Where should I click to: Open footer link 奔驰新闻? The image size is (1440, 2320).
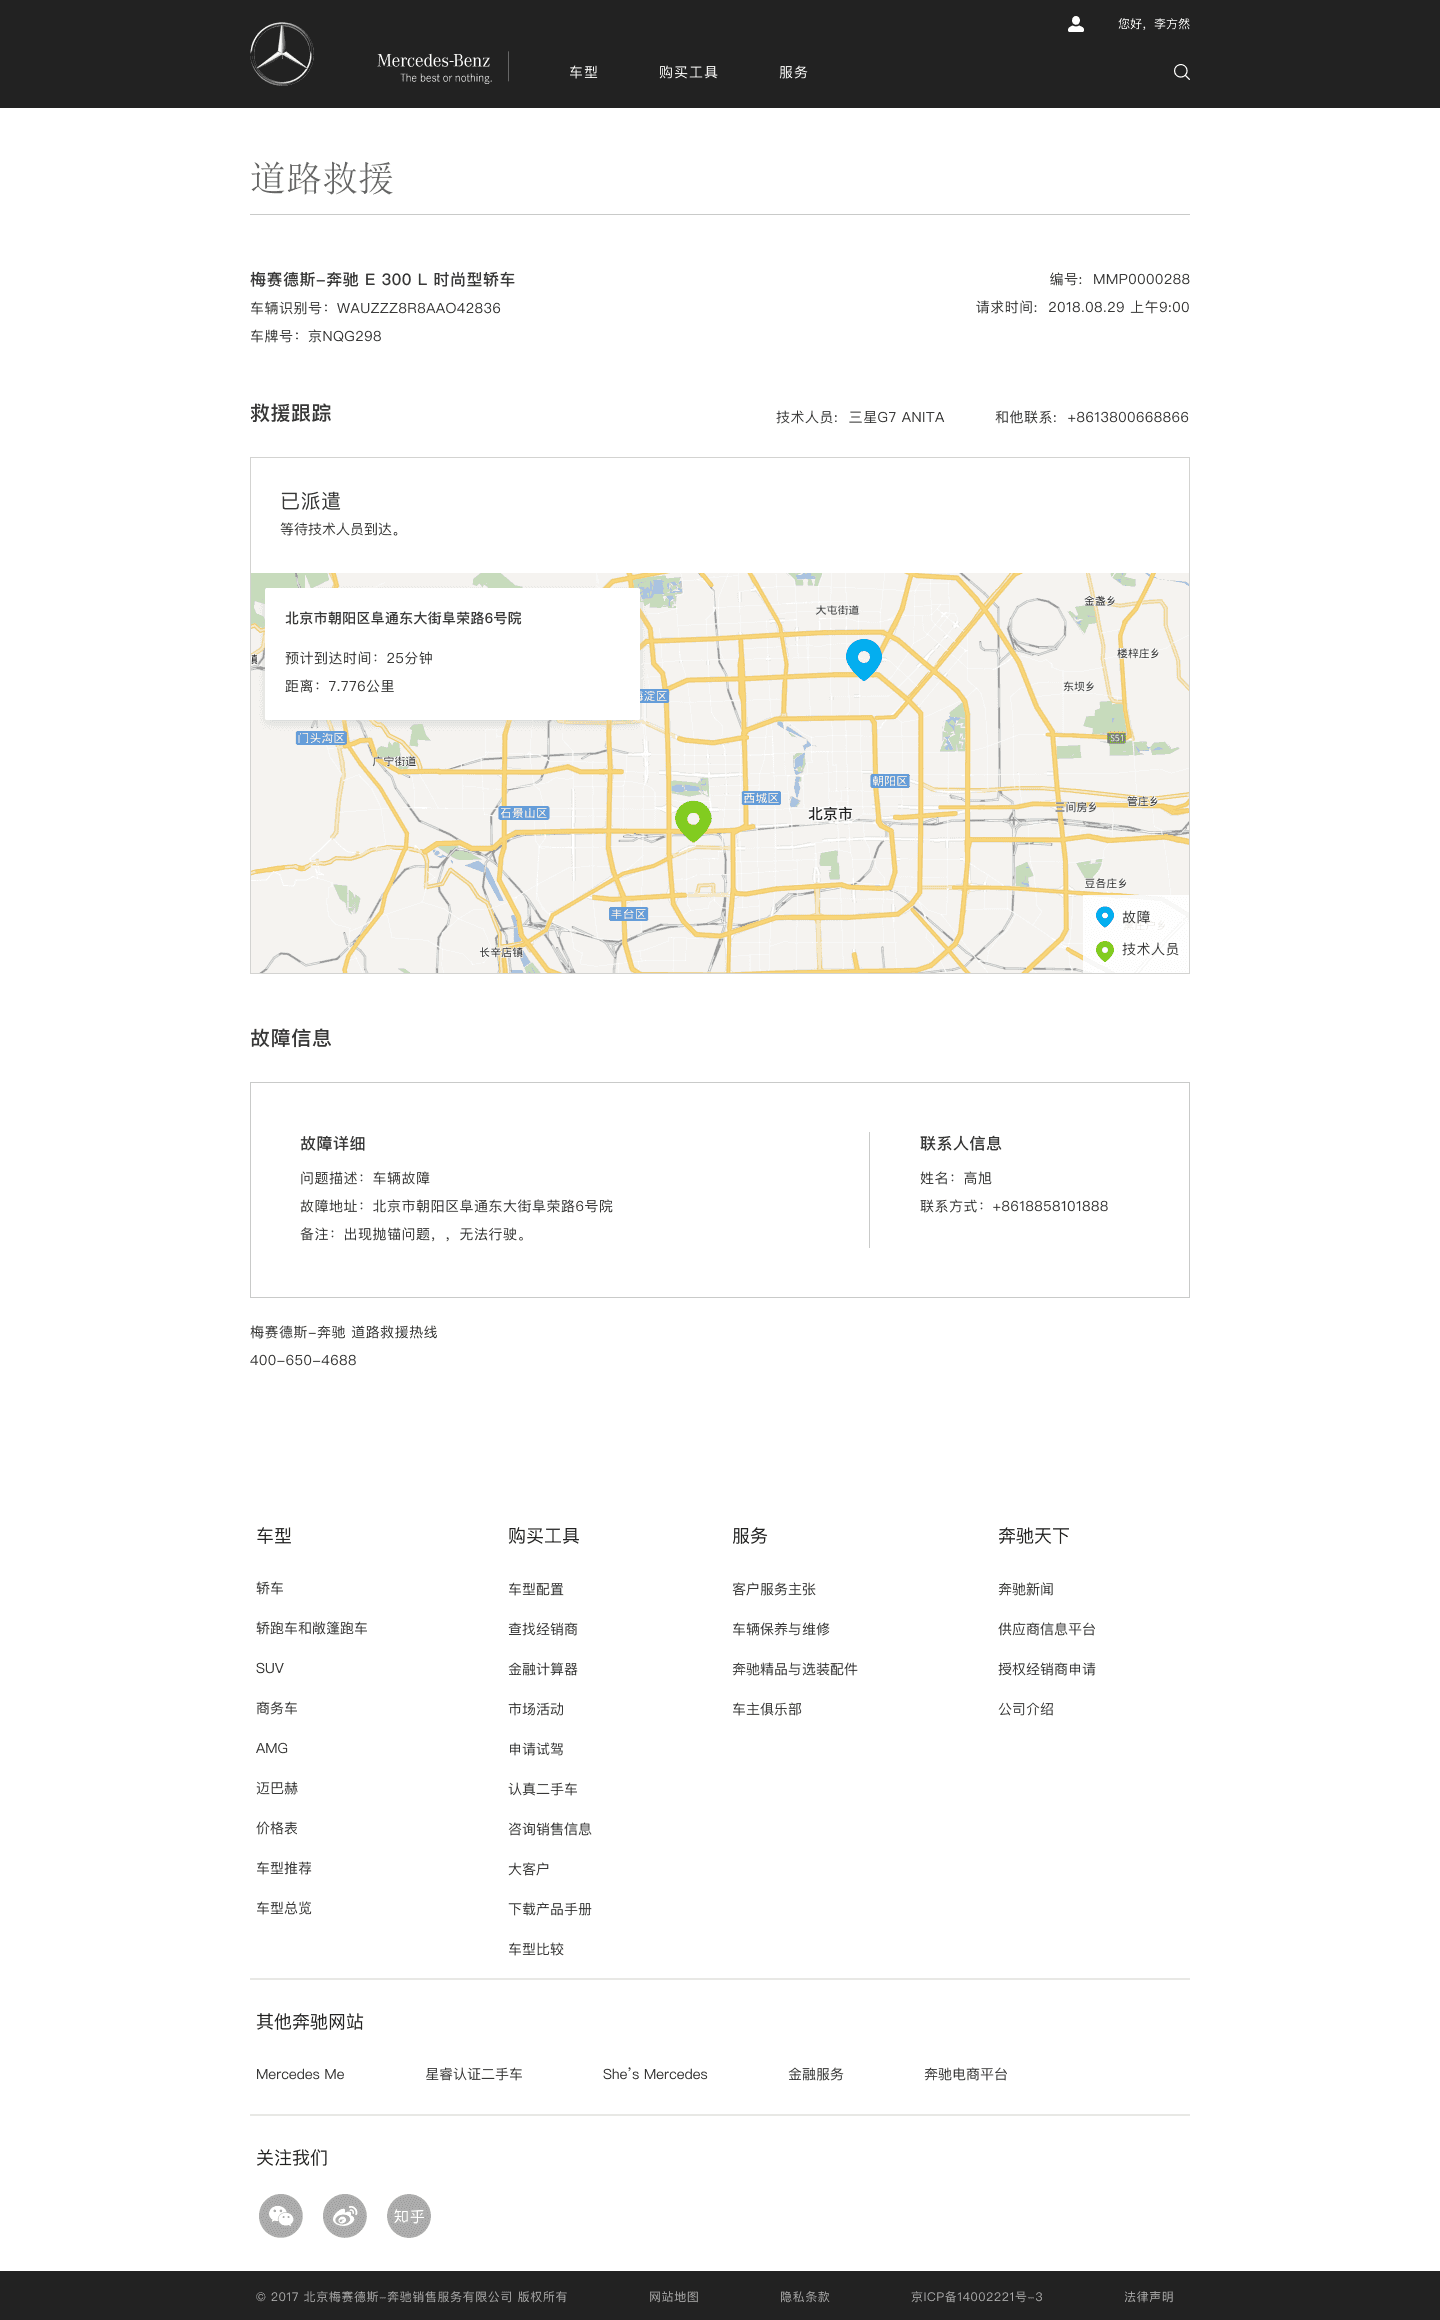click(x=1026, y=1589)
